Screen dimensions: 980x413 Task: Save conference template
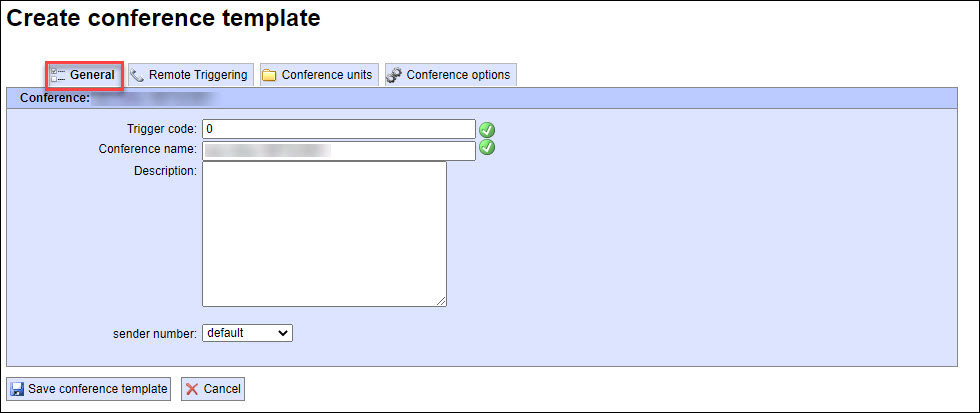pos(89,389)
